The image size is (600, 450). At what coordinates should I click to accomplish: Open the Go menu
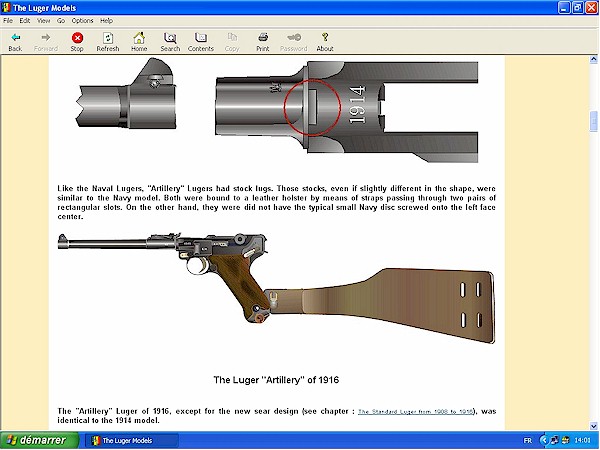click(61, 21)
